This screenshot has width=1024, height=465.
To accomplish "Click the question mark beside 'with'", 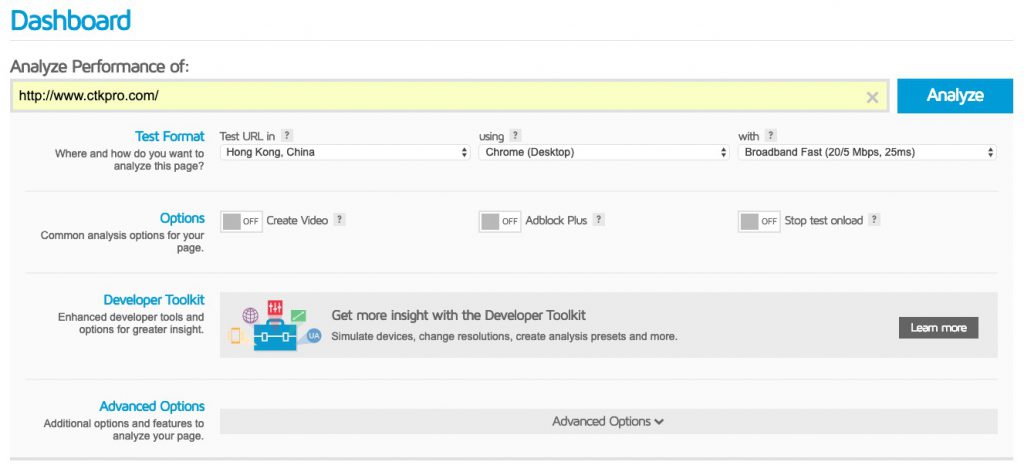I will pyautogui.click(x=771, y=136).
